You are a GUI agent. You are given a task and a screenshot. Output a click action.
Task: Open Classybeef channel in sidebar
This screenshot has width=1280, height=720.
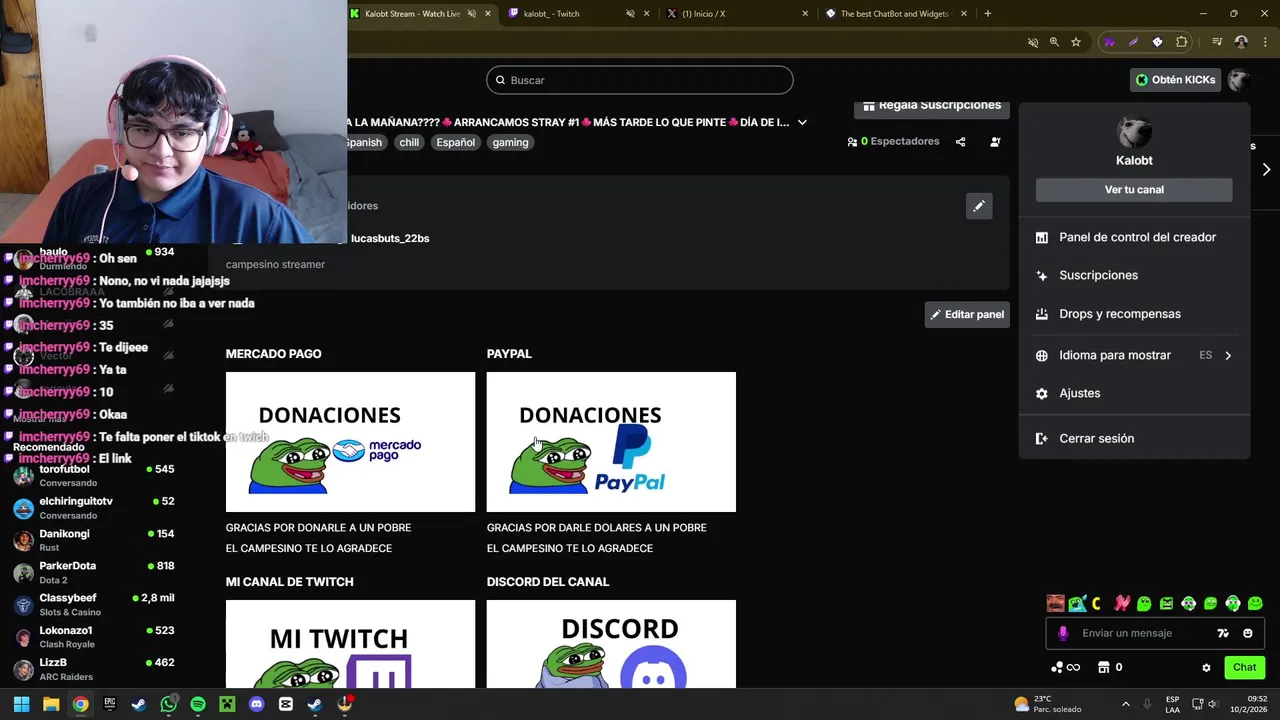95,604
